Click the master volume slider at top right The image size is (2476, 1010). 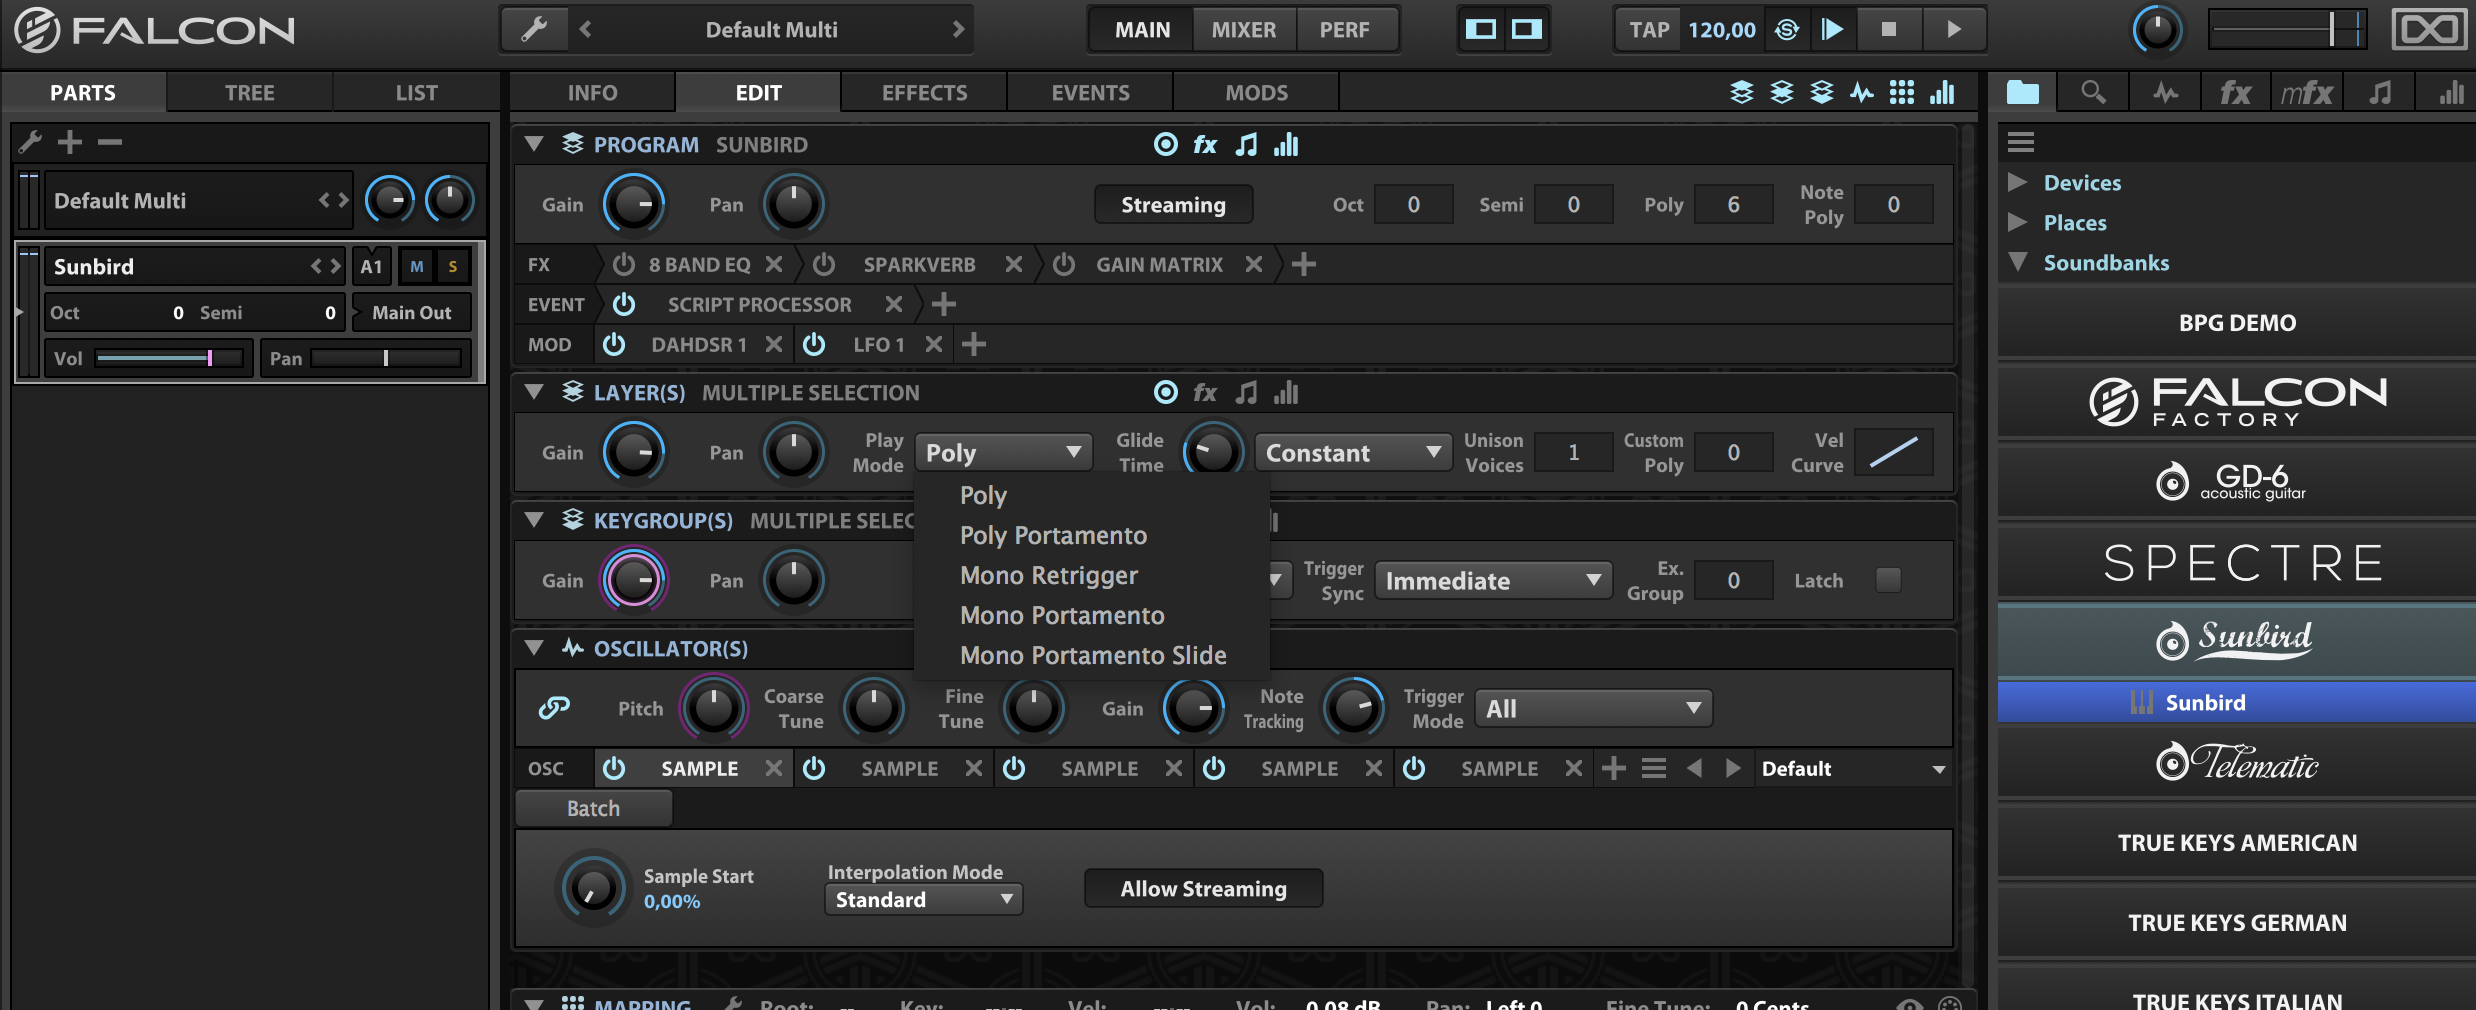click(x=2288, y=30)
